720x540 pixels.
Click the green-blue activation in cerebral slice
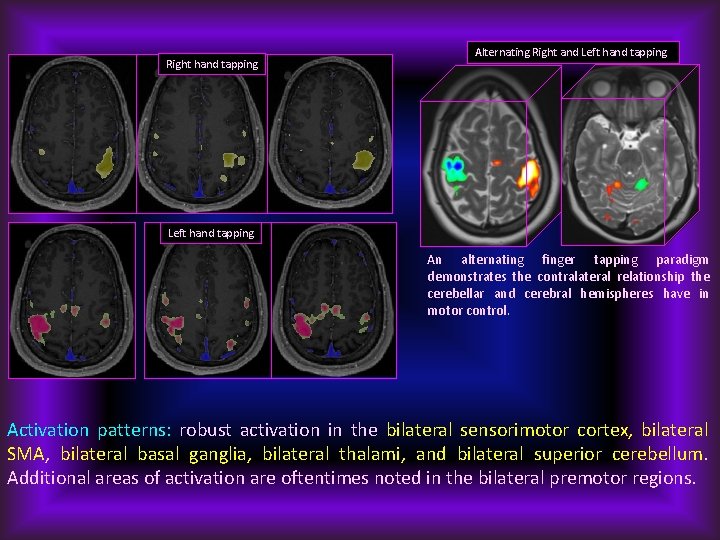455,170
